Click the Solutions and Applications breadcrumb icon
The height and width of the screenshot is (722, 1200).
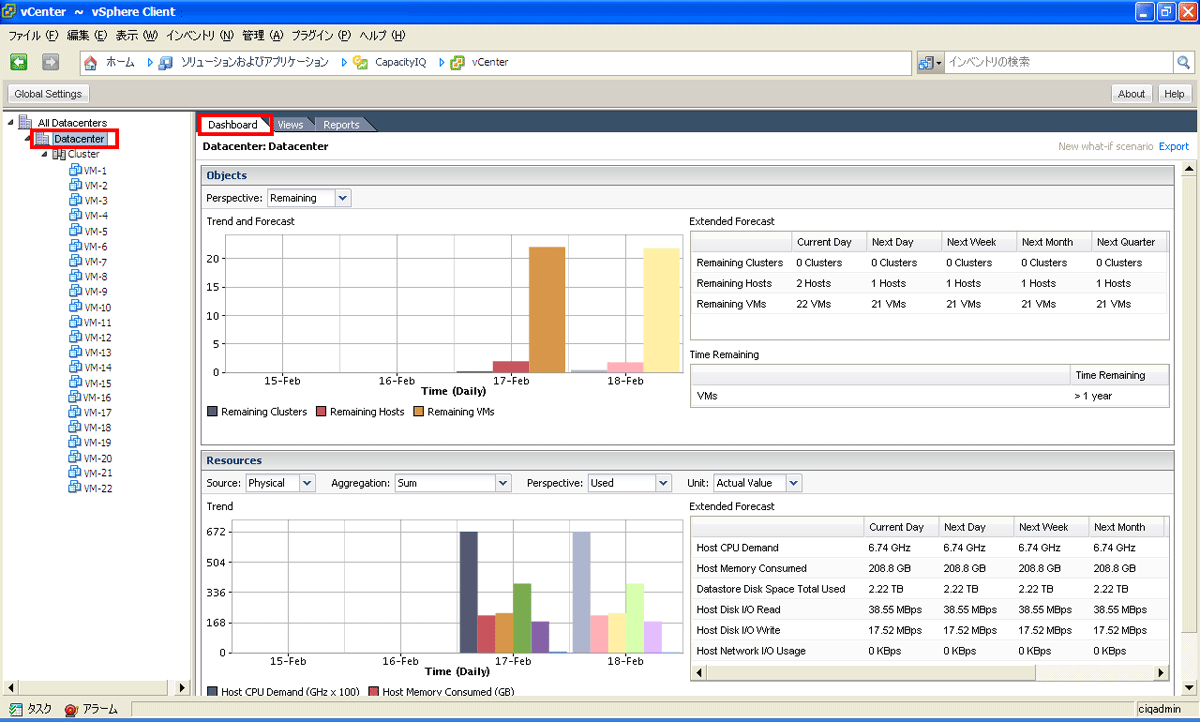click(x=166, y=62)
